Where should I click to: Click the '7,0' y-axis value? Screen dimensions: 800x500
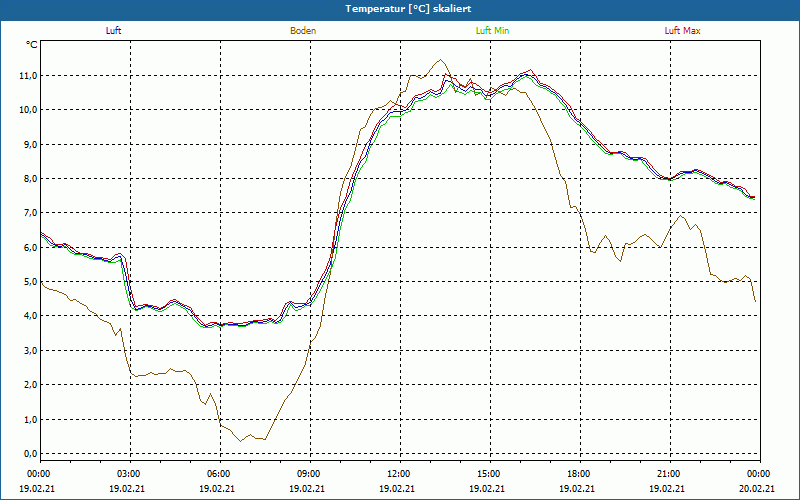30,213
